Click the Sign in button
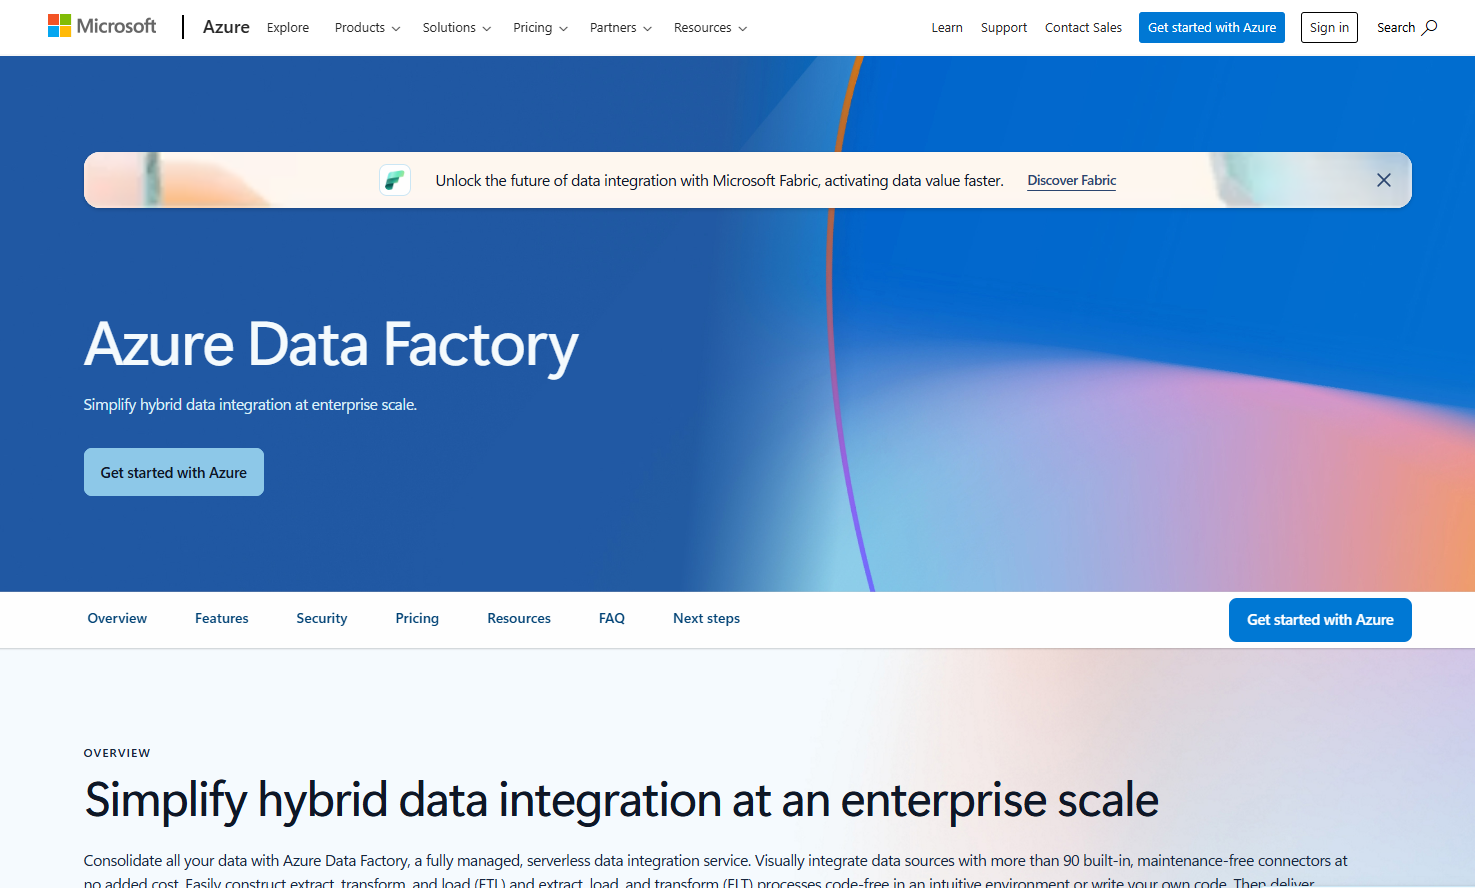This screenshot has width=1475, height=888. click(1329, 27)
